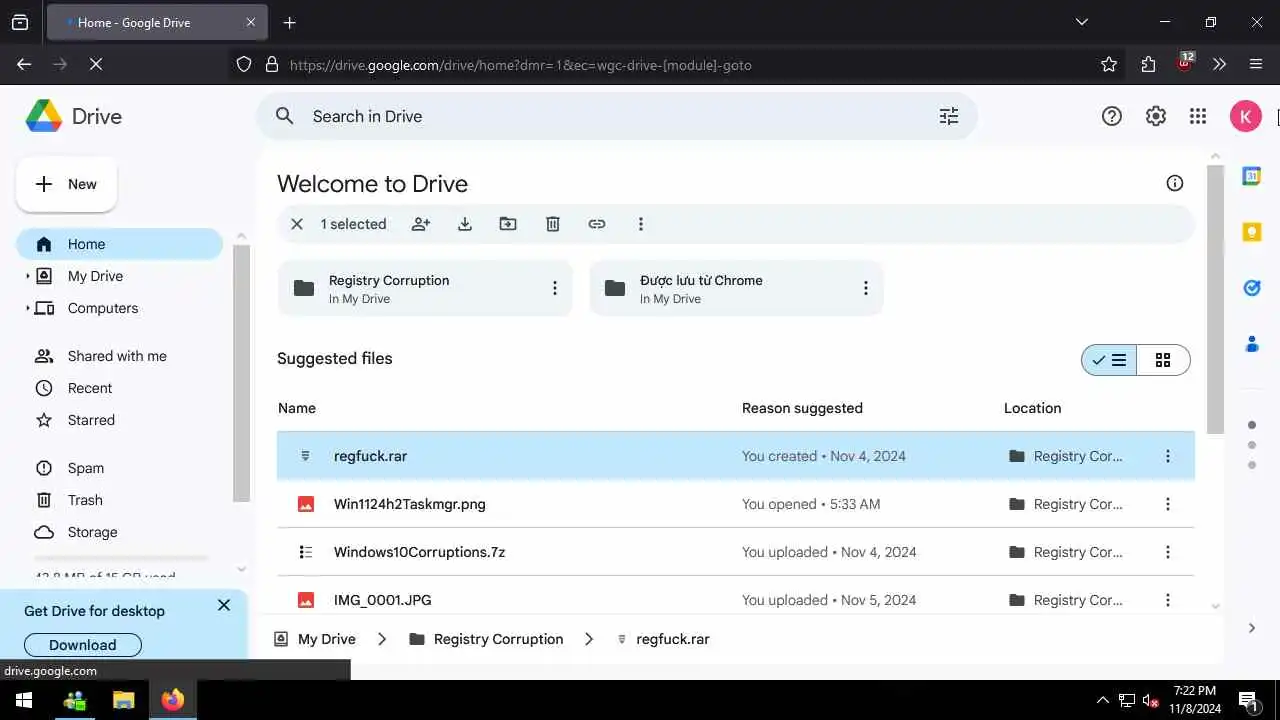Viewport: 1280px width, 720px height.
Task: Clear the 1 selected selection
Action: (297, 224)
